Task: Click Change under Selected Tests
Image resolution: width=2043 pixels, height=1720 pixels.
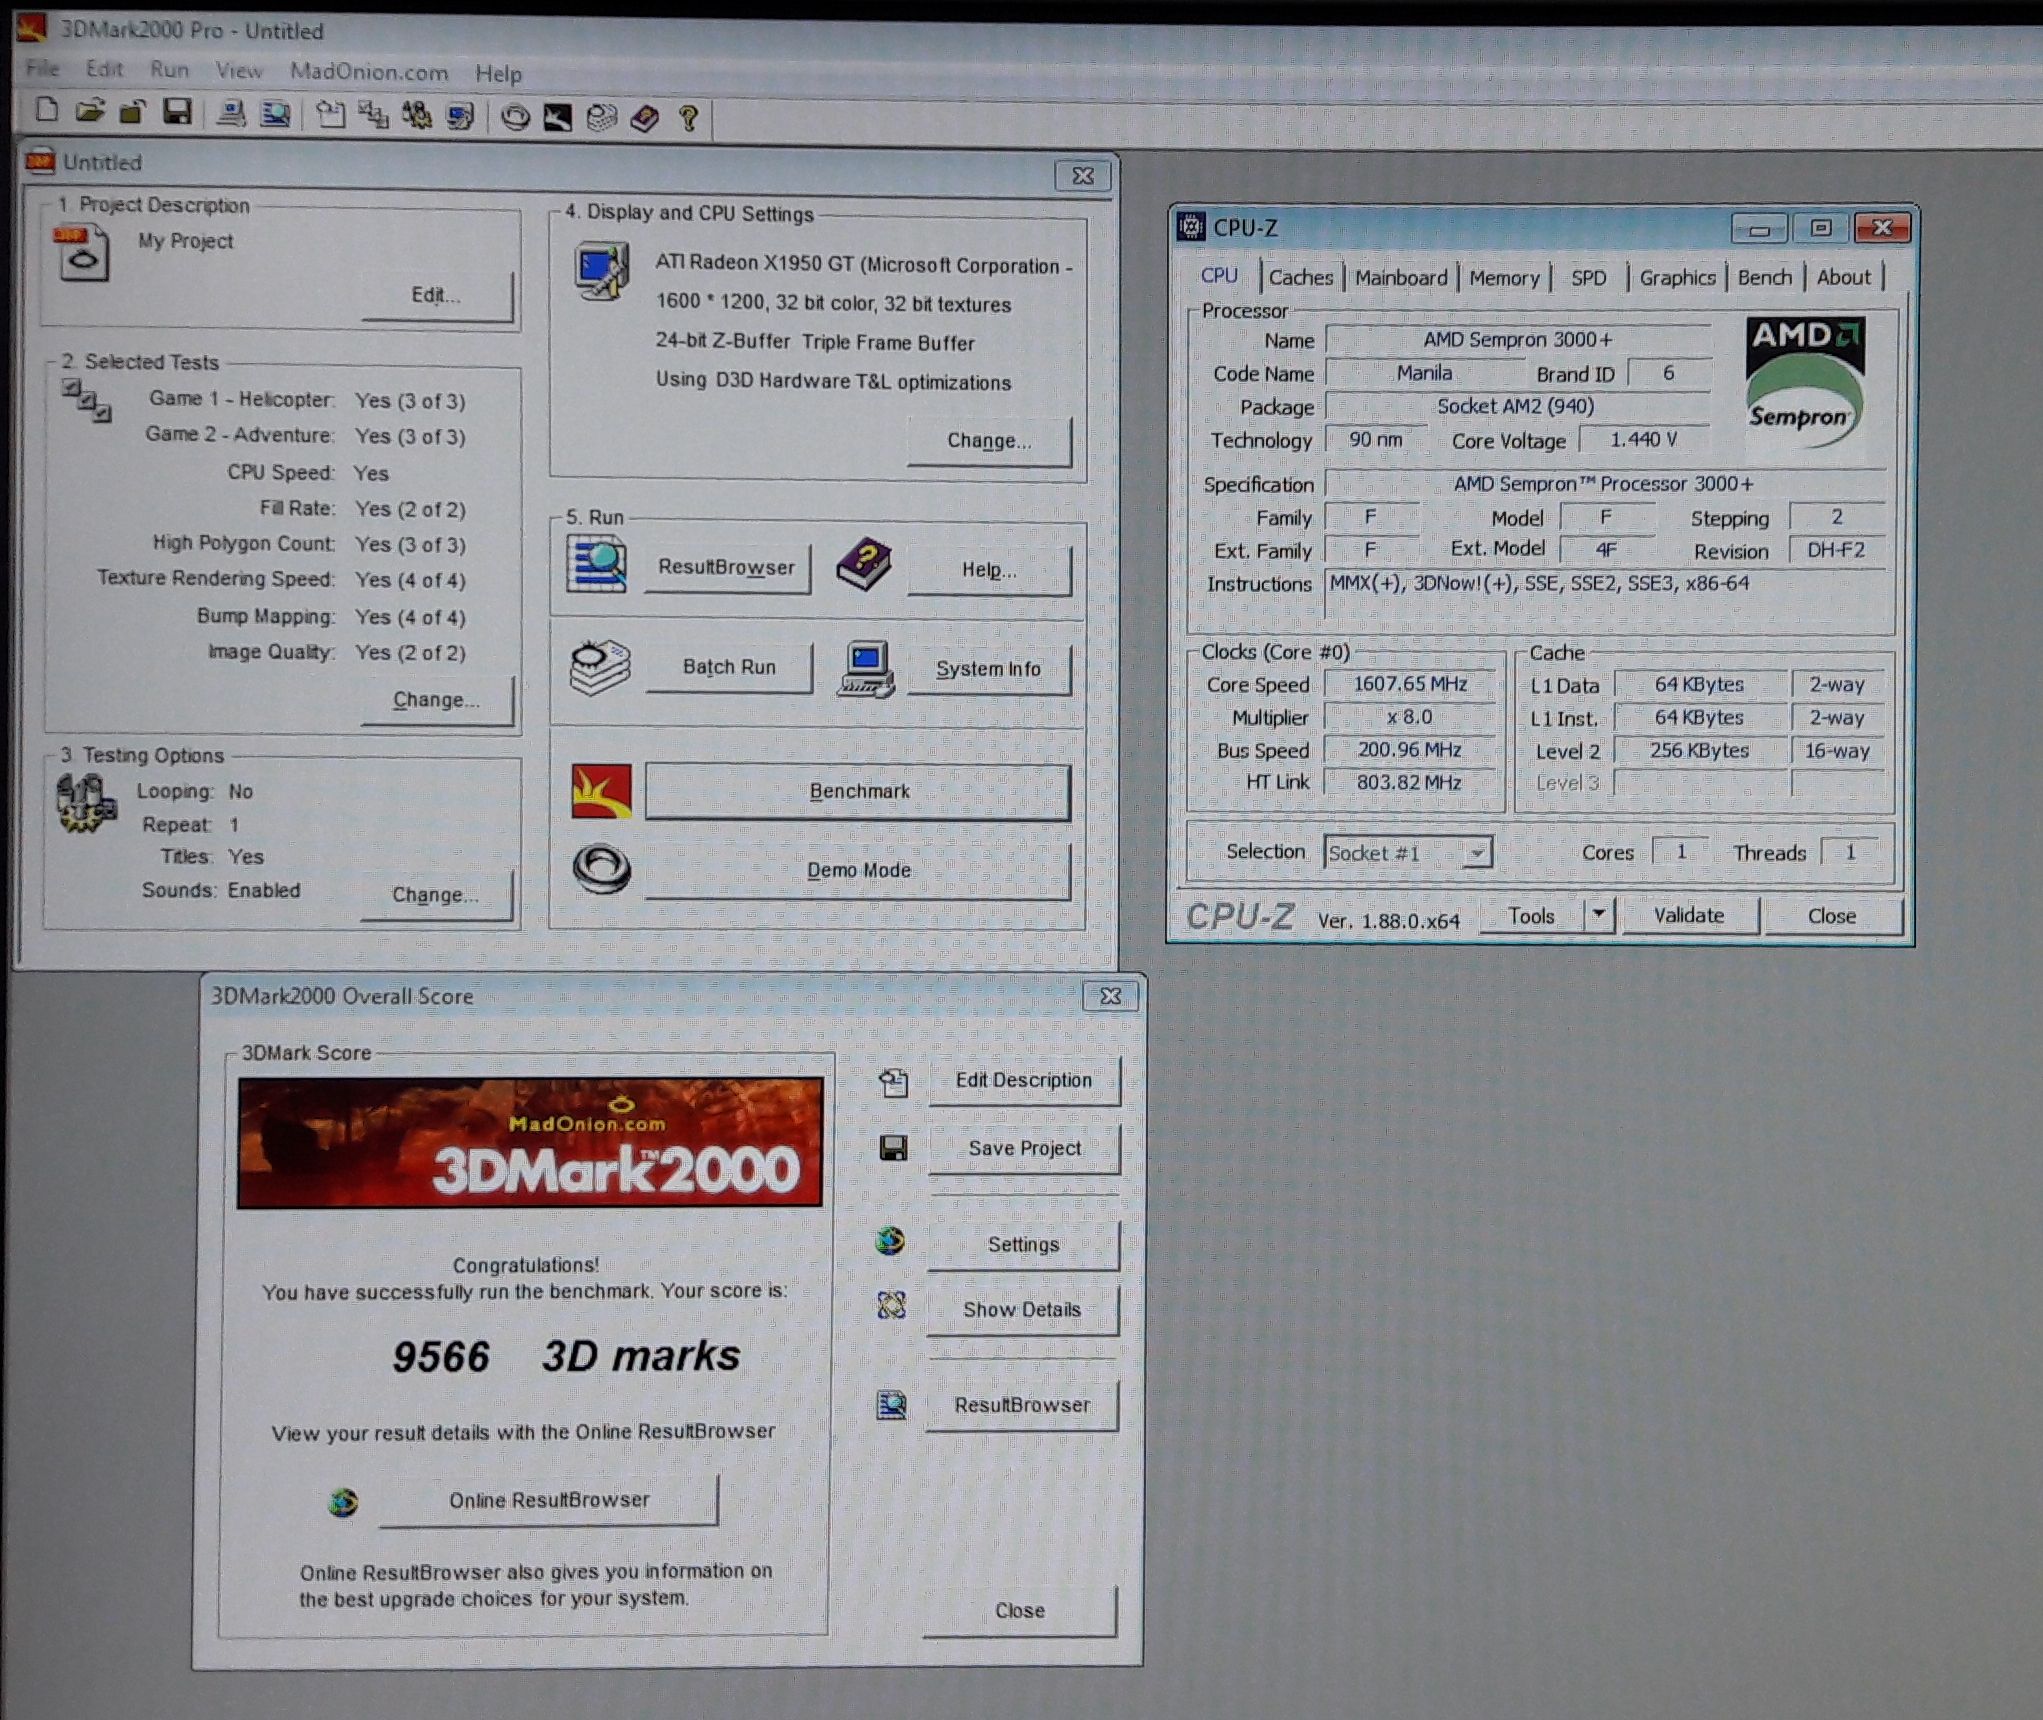Action: tap(436, 700)
